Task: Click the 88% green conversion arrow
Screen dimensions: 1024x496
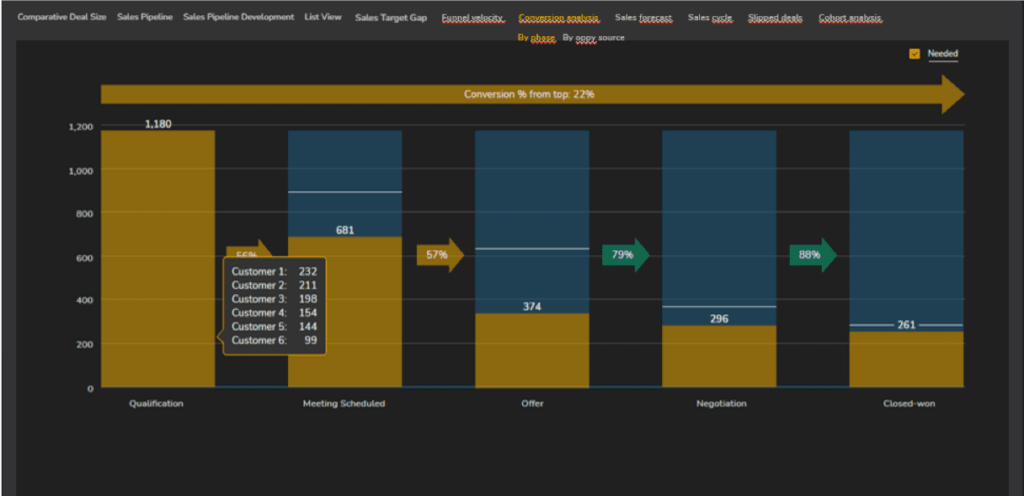Action: [x=811, y=255]
